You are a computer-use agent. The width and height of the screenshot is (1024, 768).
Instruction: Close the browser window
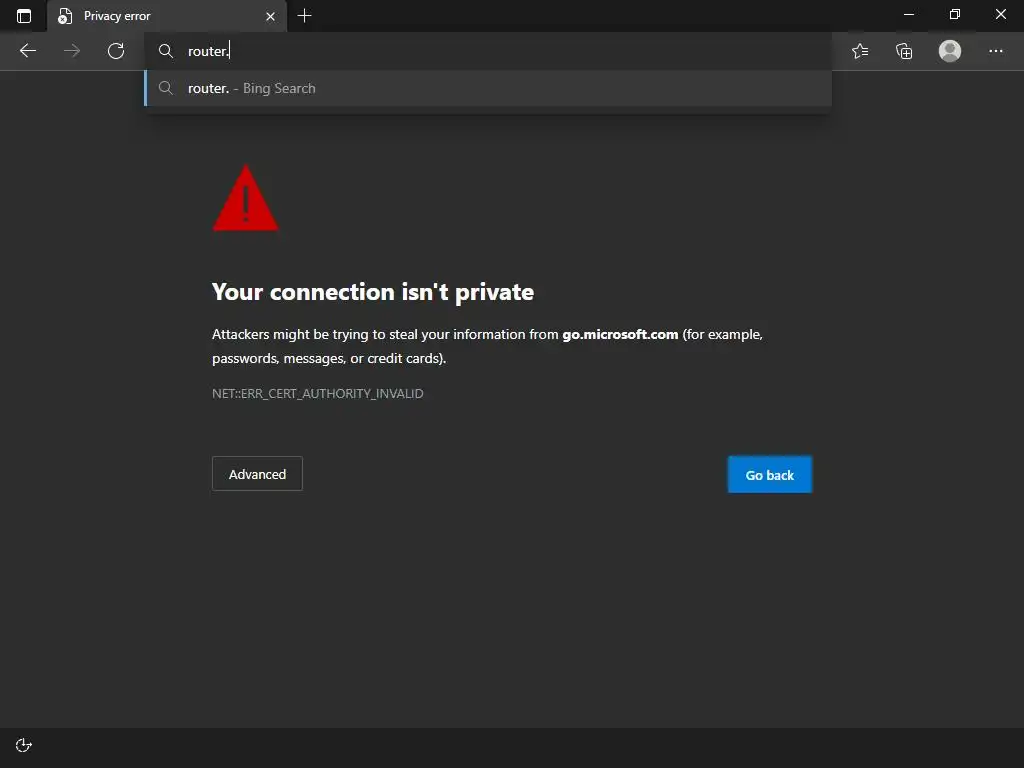[x=1000, y=14]
